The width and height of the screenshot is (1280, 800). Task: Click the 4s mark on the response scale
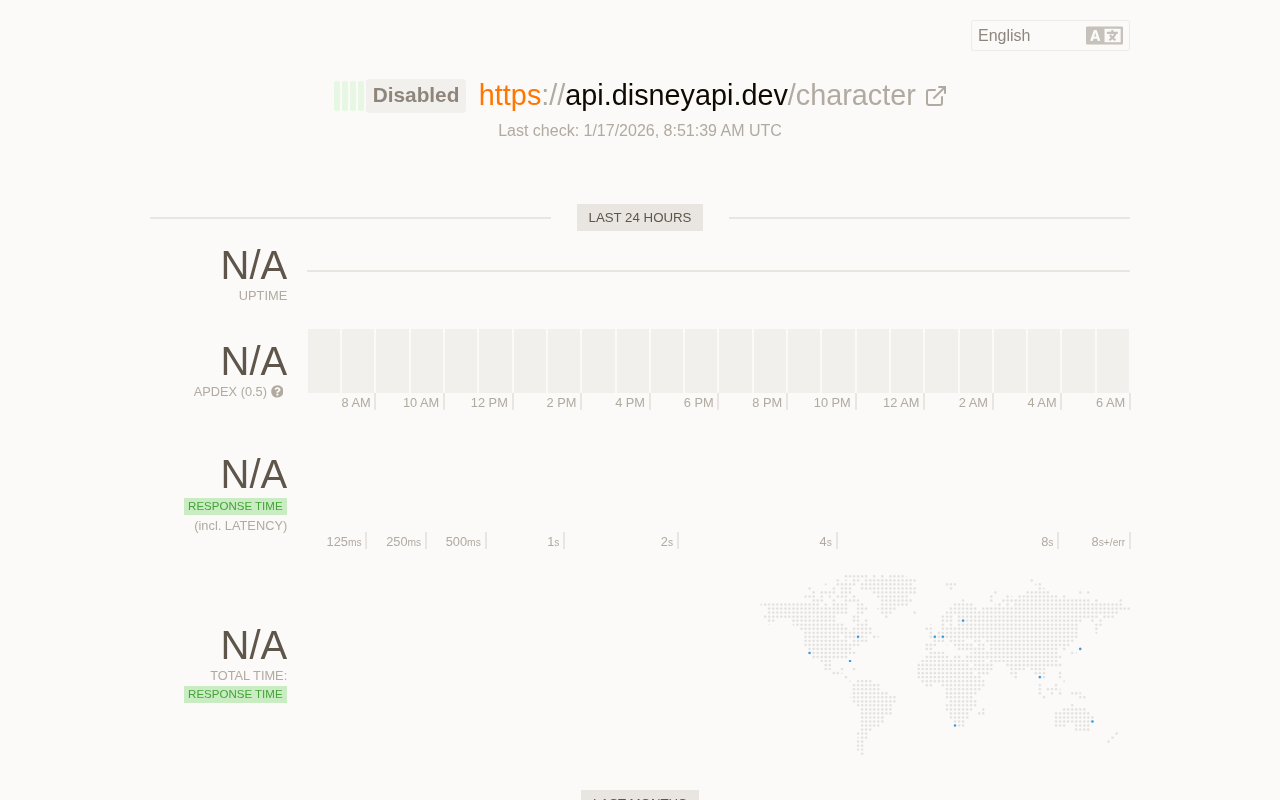click(x=825, y=542)
